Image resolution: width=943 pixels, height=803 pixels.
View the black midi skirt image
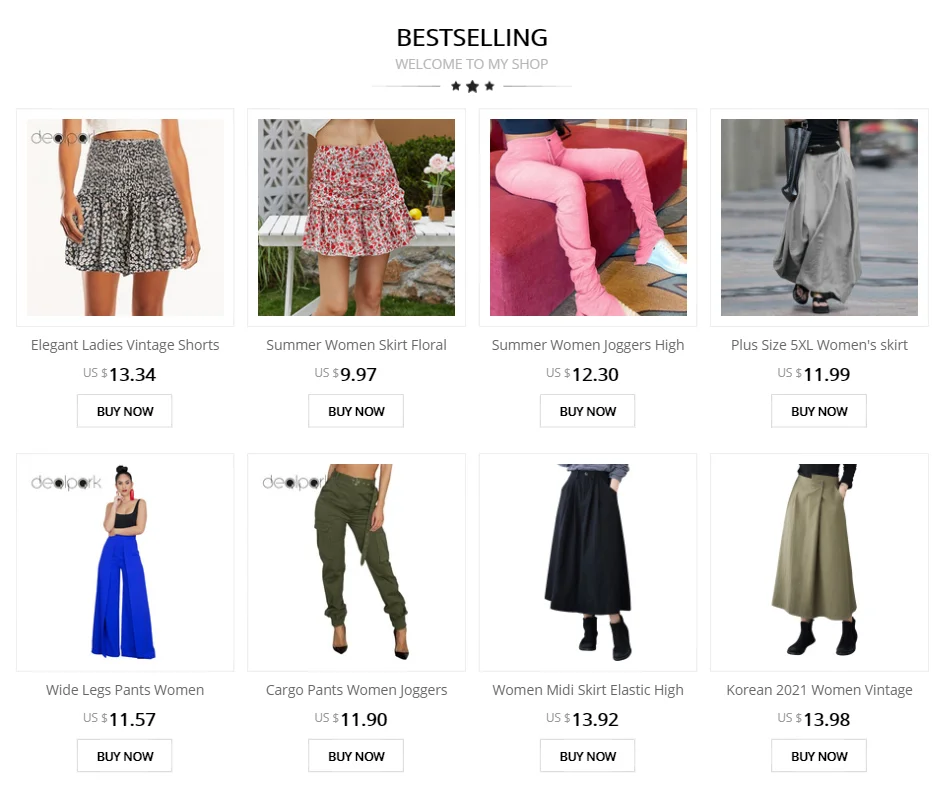[588, 562]
